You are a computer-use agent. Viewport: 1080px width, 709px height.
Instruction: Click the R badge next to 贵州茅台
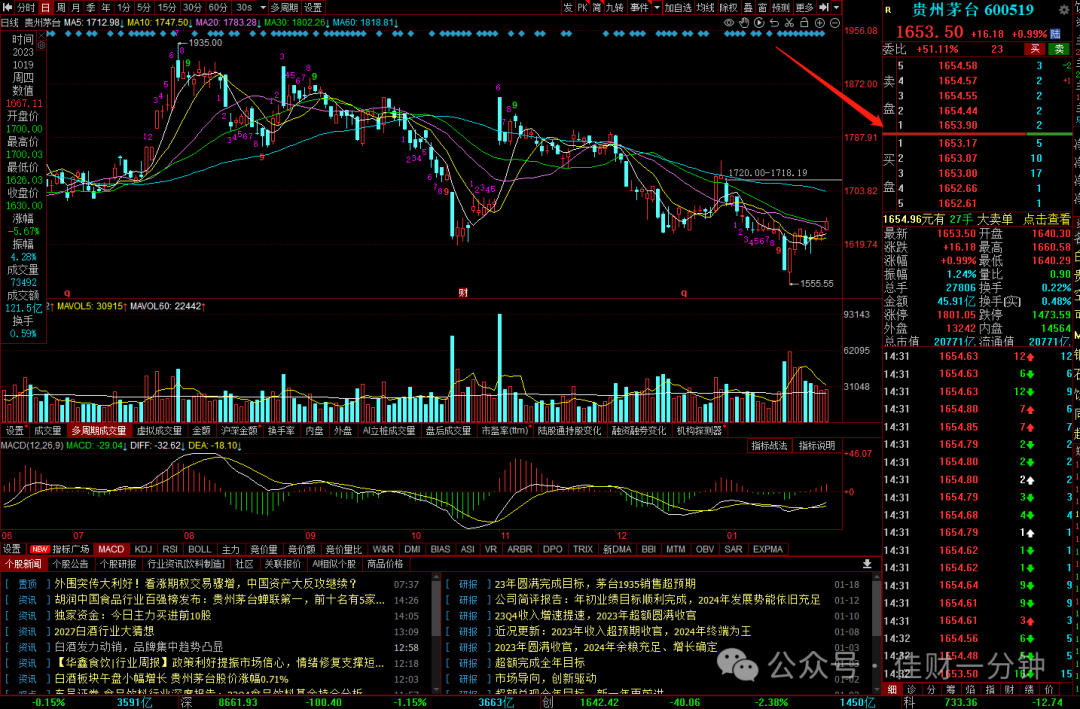point(889,10)
